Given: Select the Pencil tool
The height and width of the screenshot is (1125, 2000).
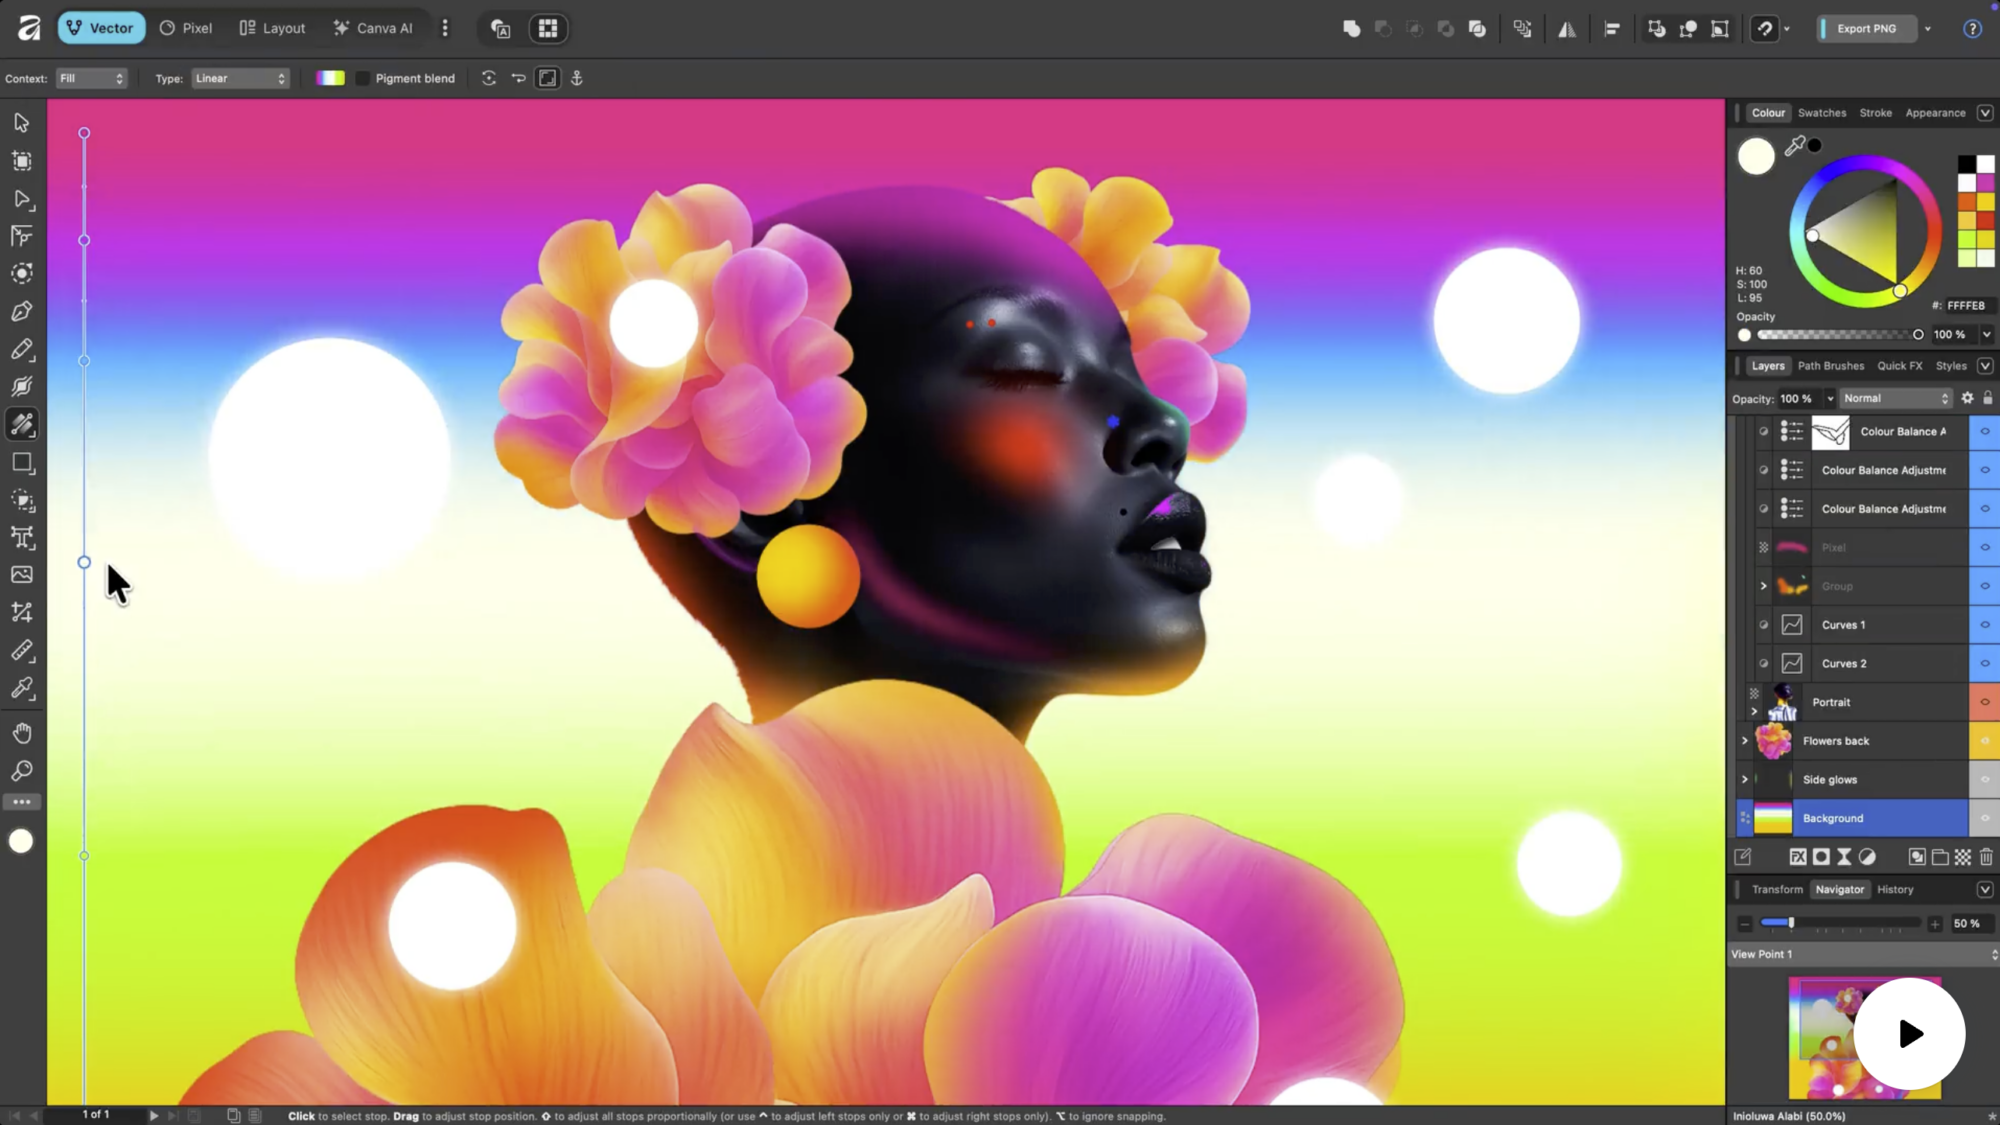Looking at the screenshot, I should (22, 349).
